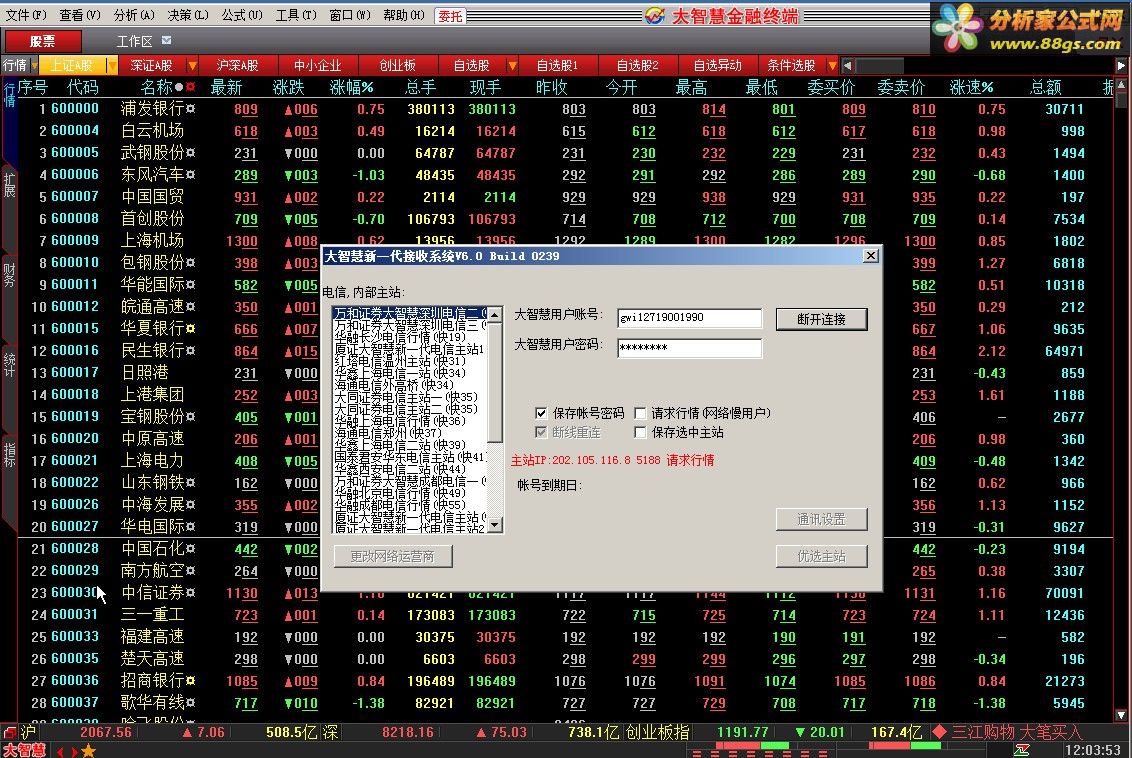Open the 分析(A) menu
This screenshot has width=1132, height=758.
pos(134,15)
